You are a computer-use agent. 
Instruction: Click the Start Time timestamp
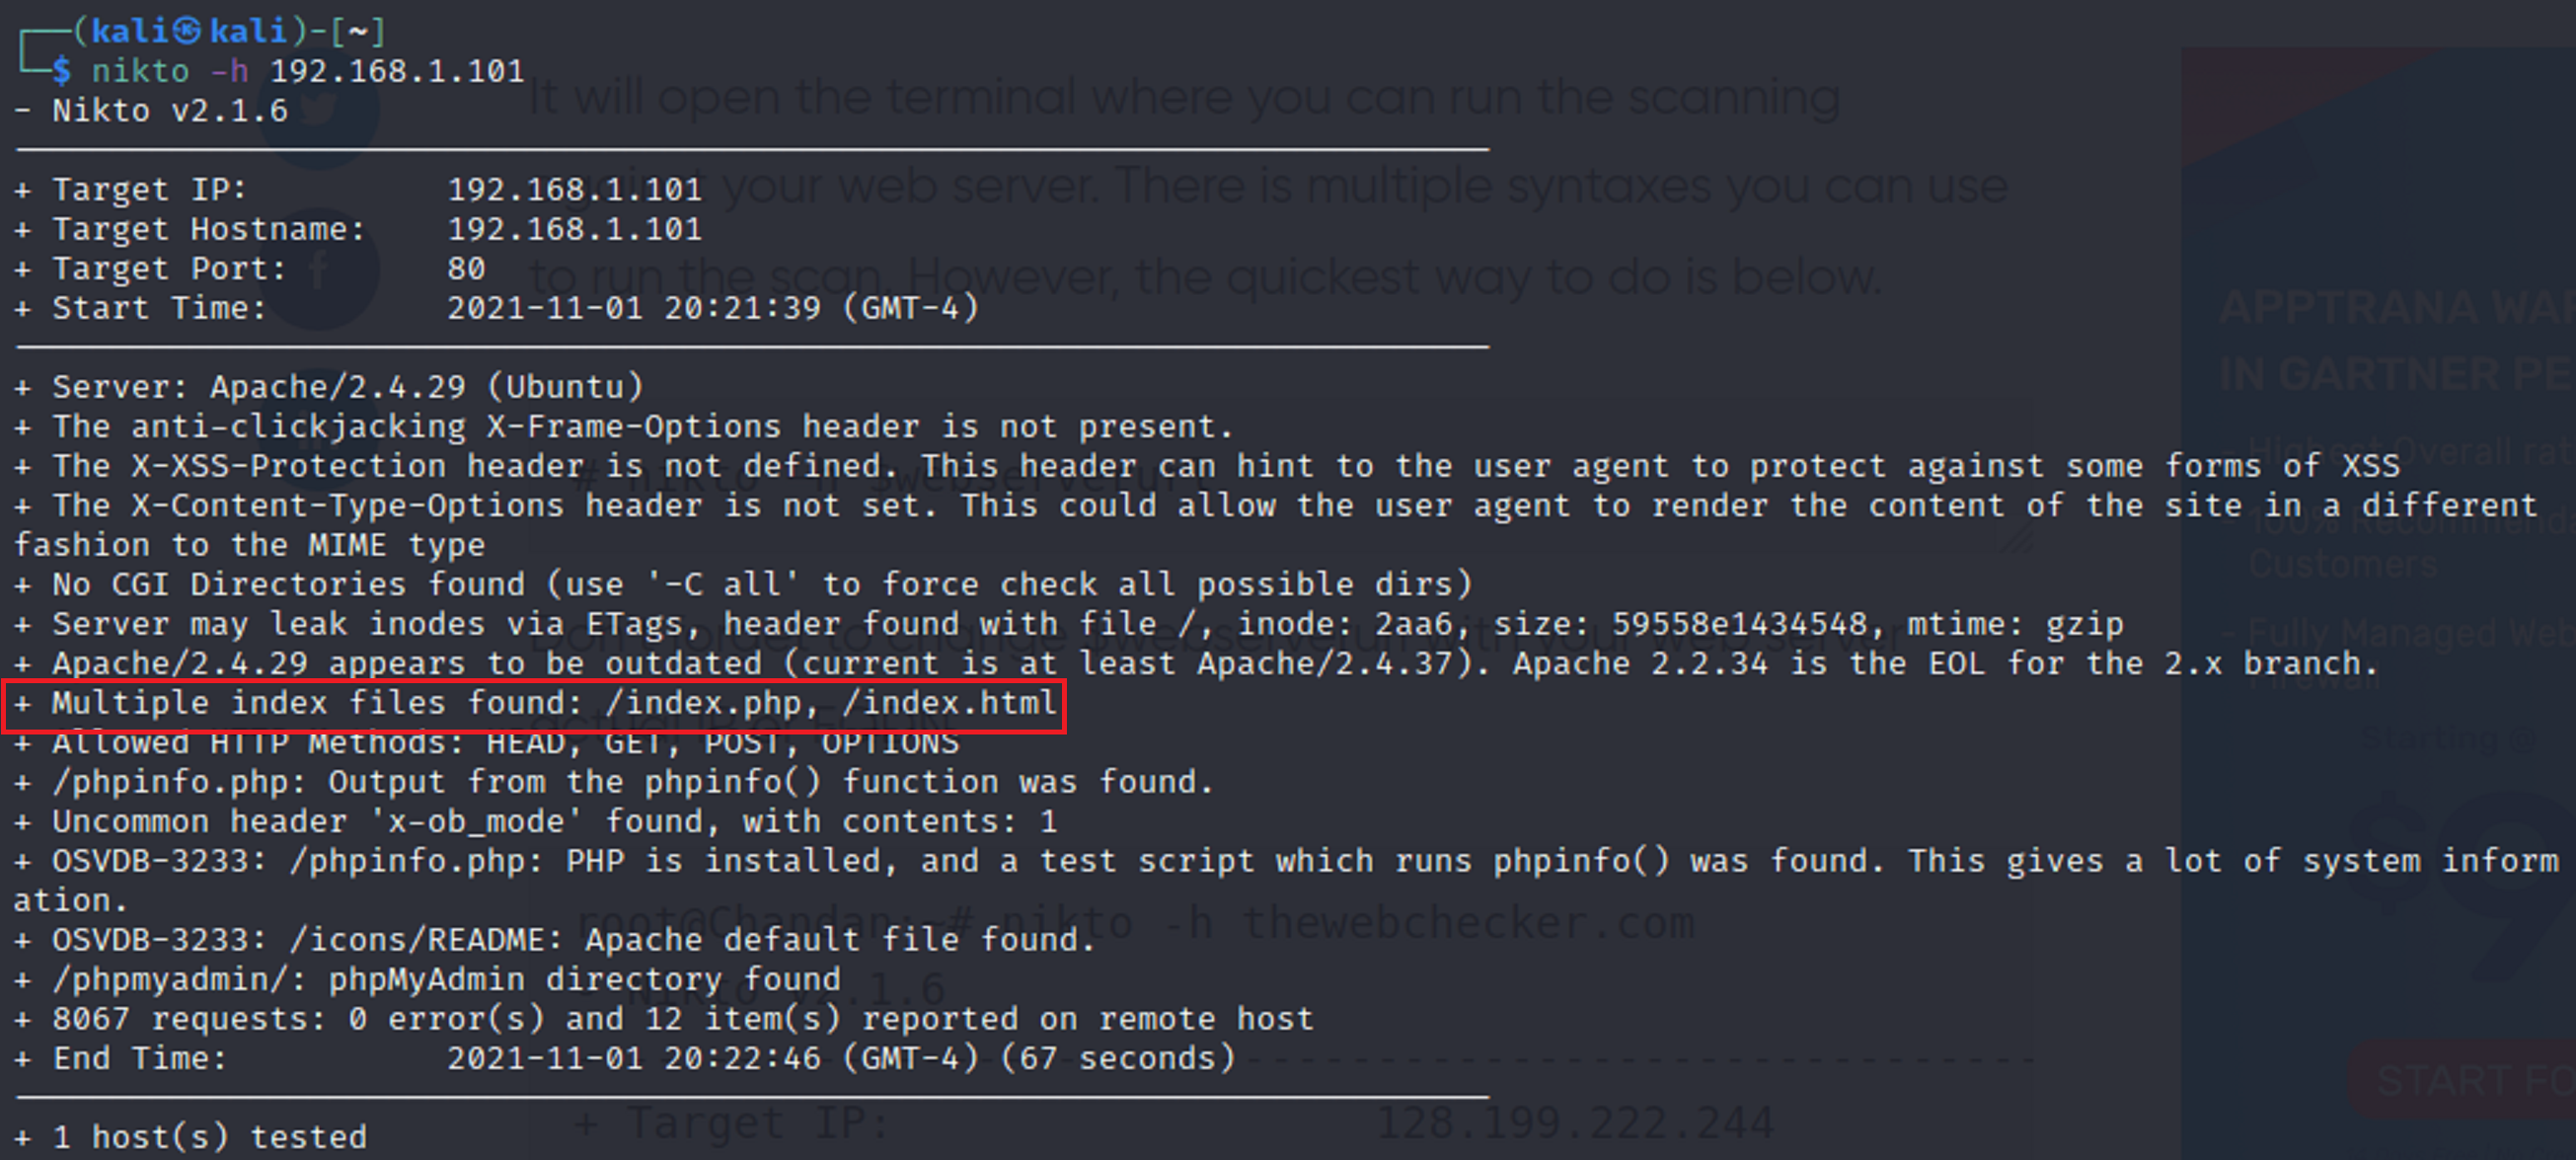coord(712,308)
